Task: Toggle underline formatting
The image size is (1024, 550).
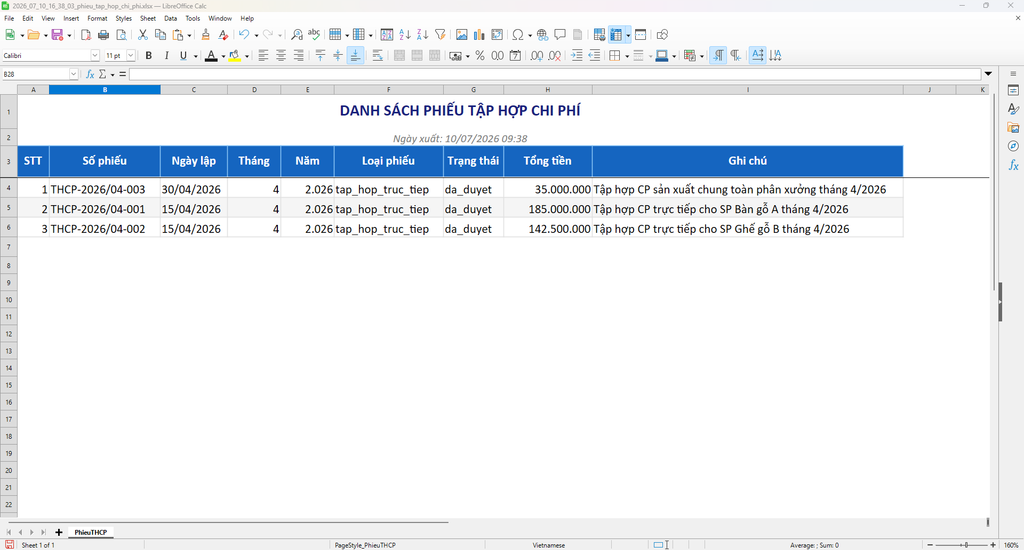Action: click(184, 56)
